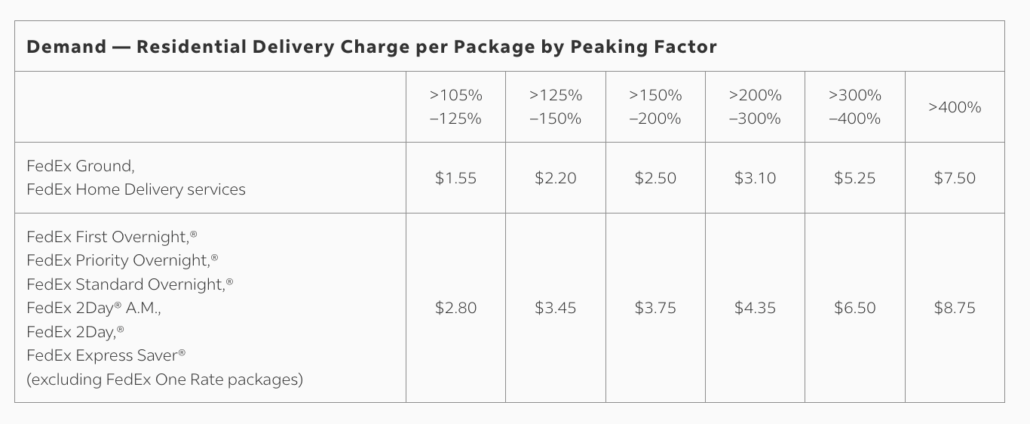Click the table title about Residential Delivery Charge
The image size is (1030, 424).
click(371, 47)
